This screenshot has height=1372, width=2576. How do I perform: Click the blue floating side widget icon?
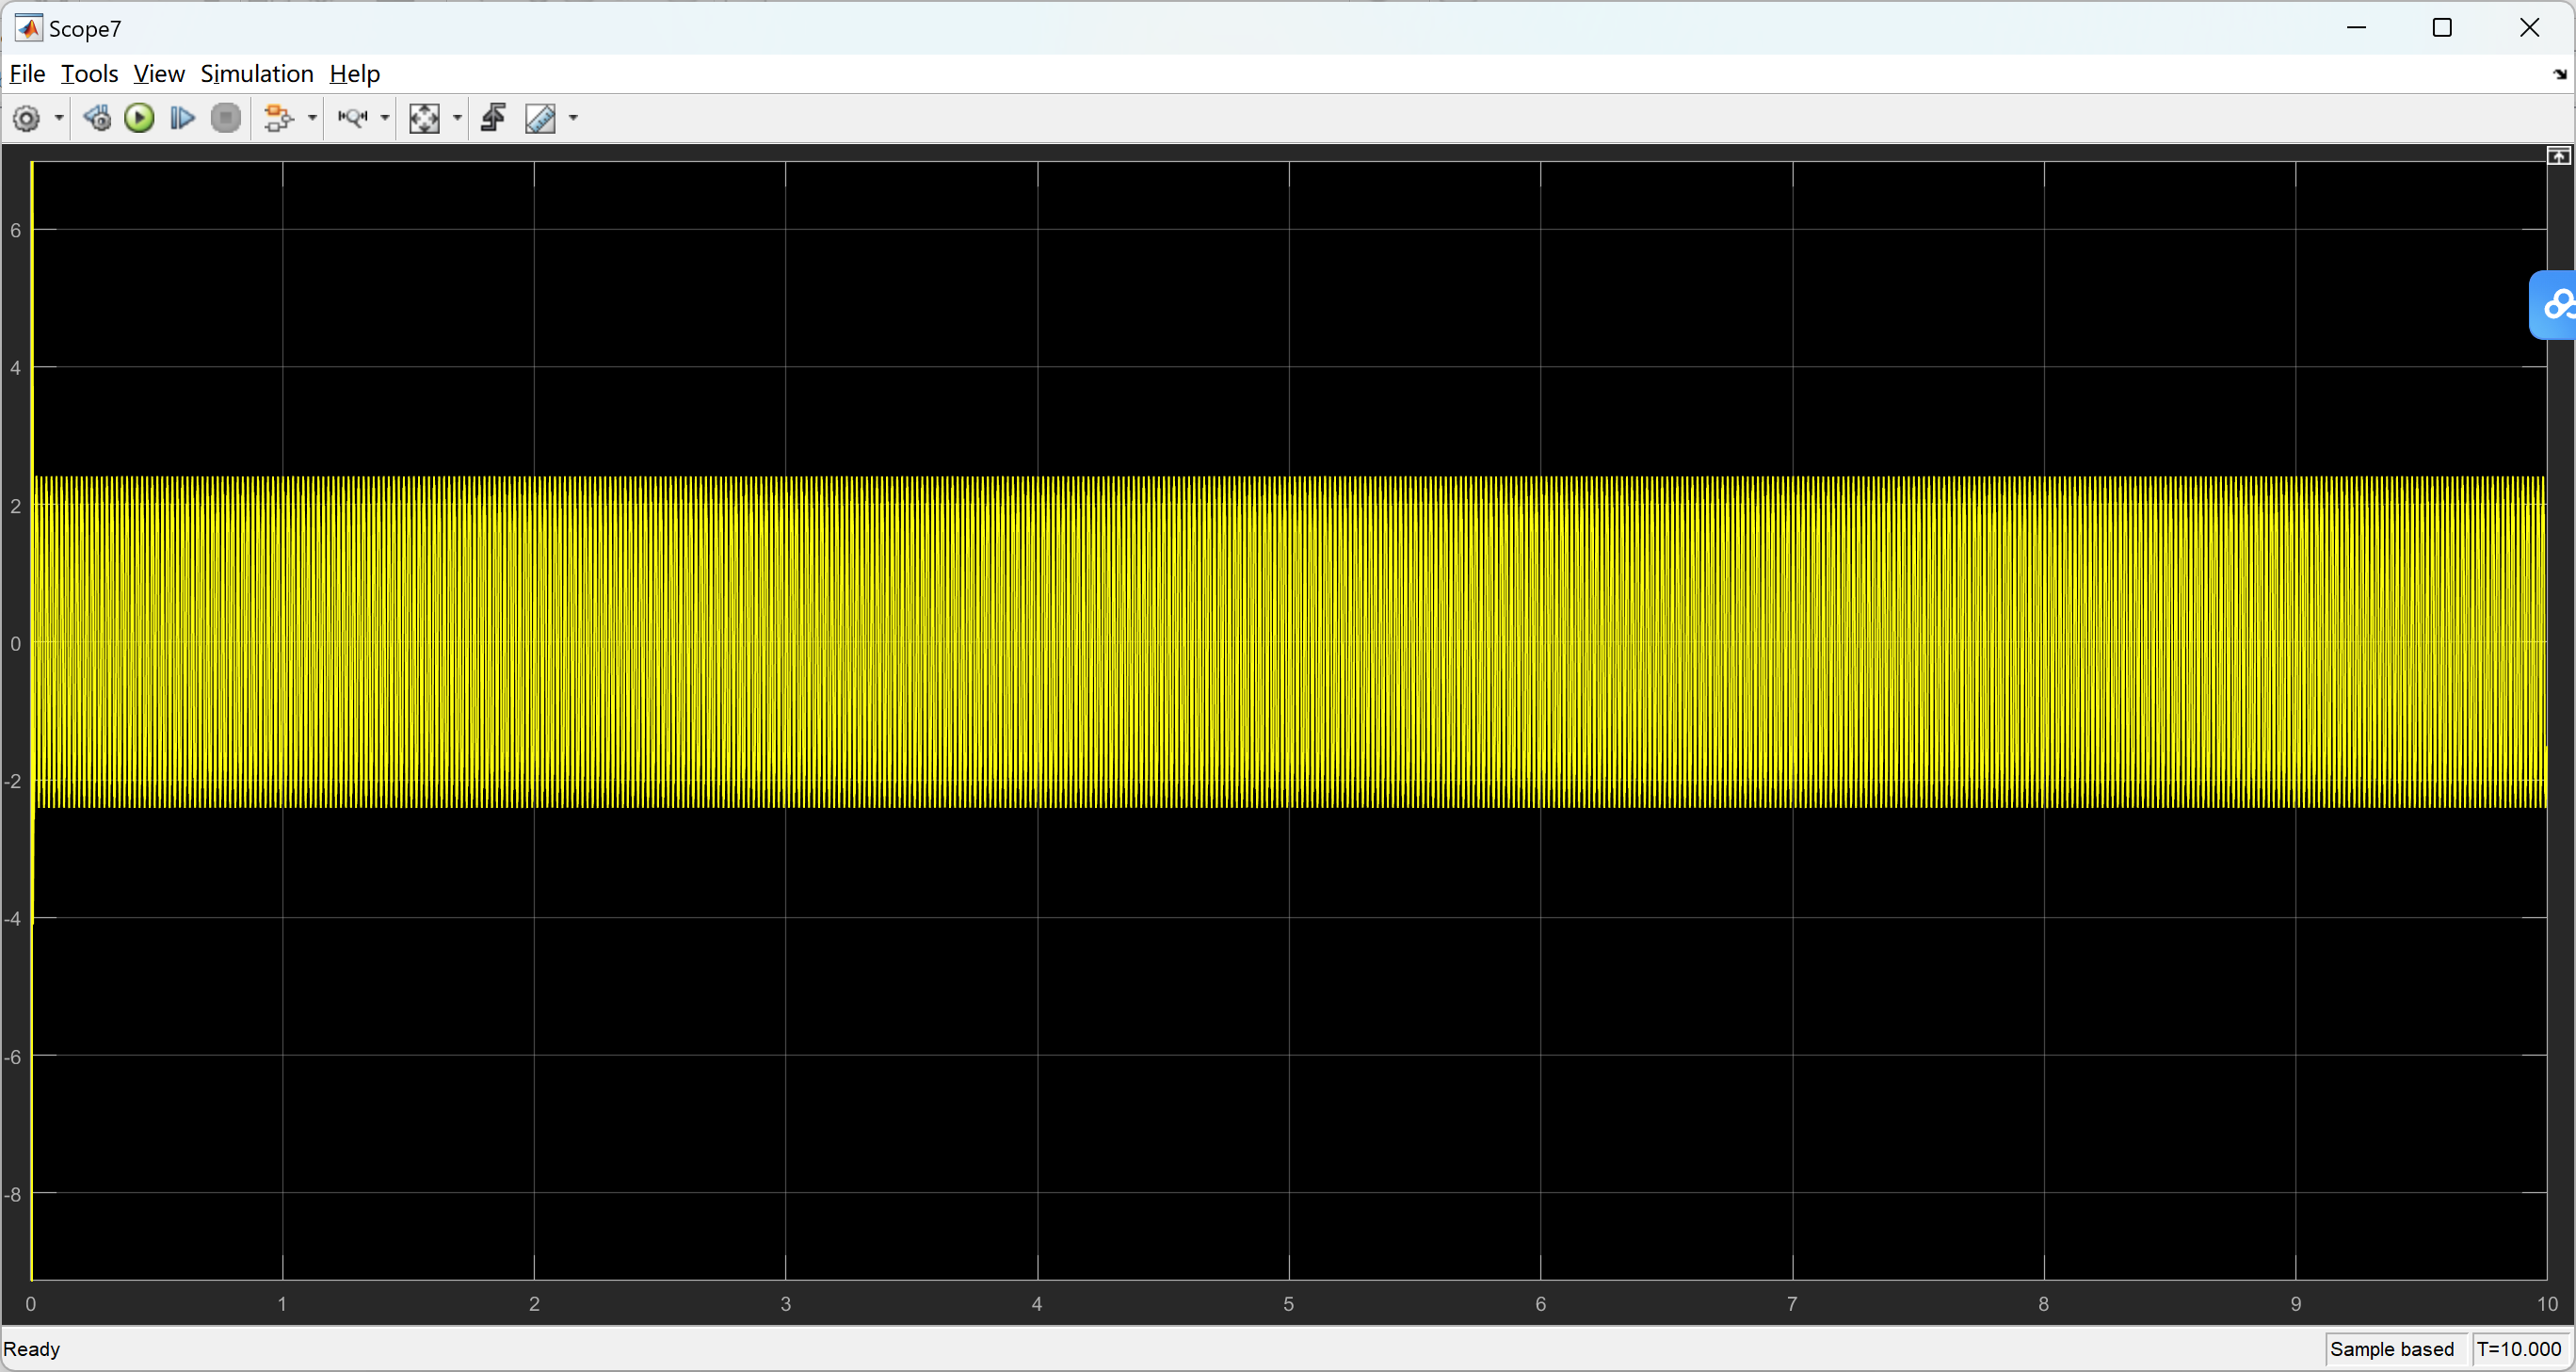tap(2557, 305)
